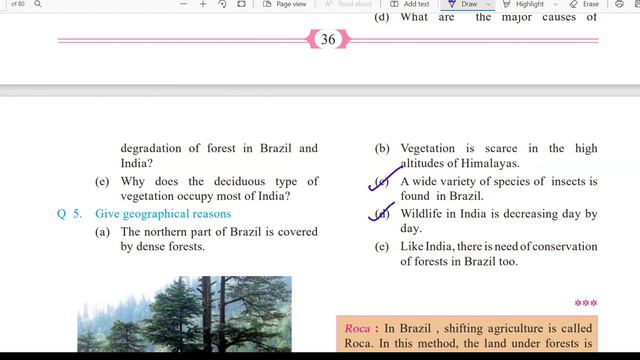Zoom out with the minus button
This screenshot has height=360, width=640.
(x=184, y=4)
